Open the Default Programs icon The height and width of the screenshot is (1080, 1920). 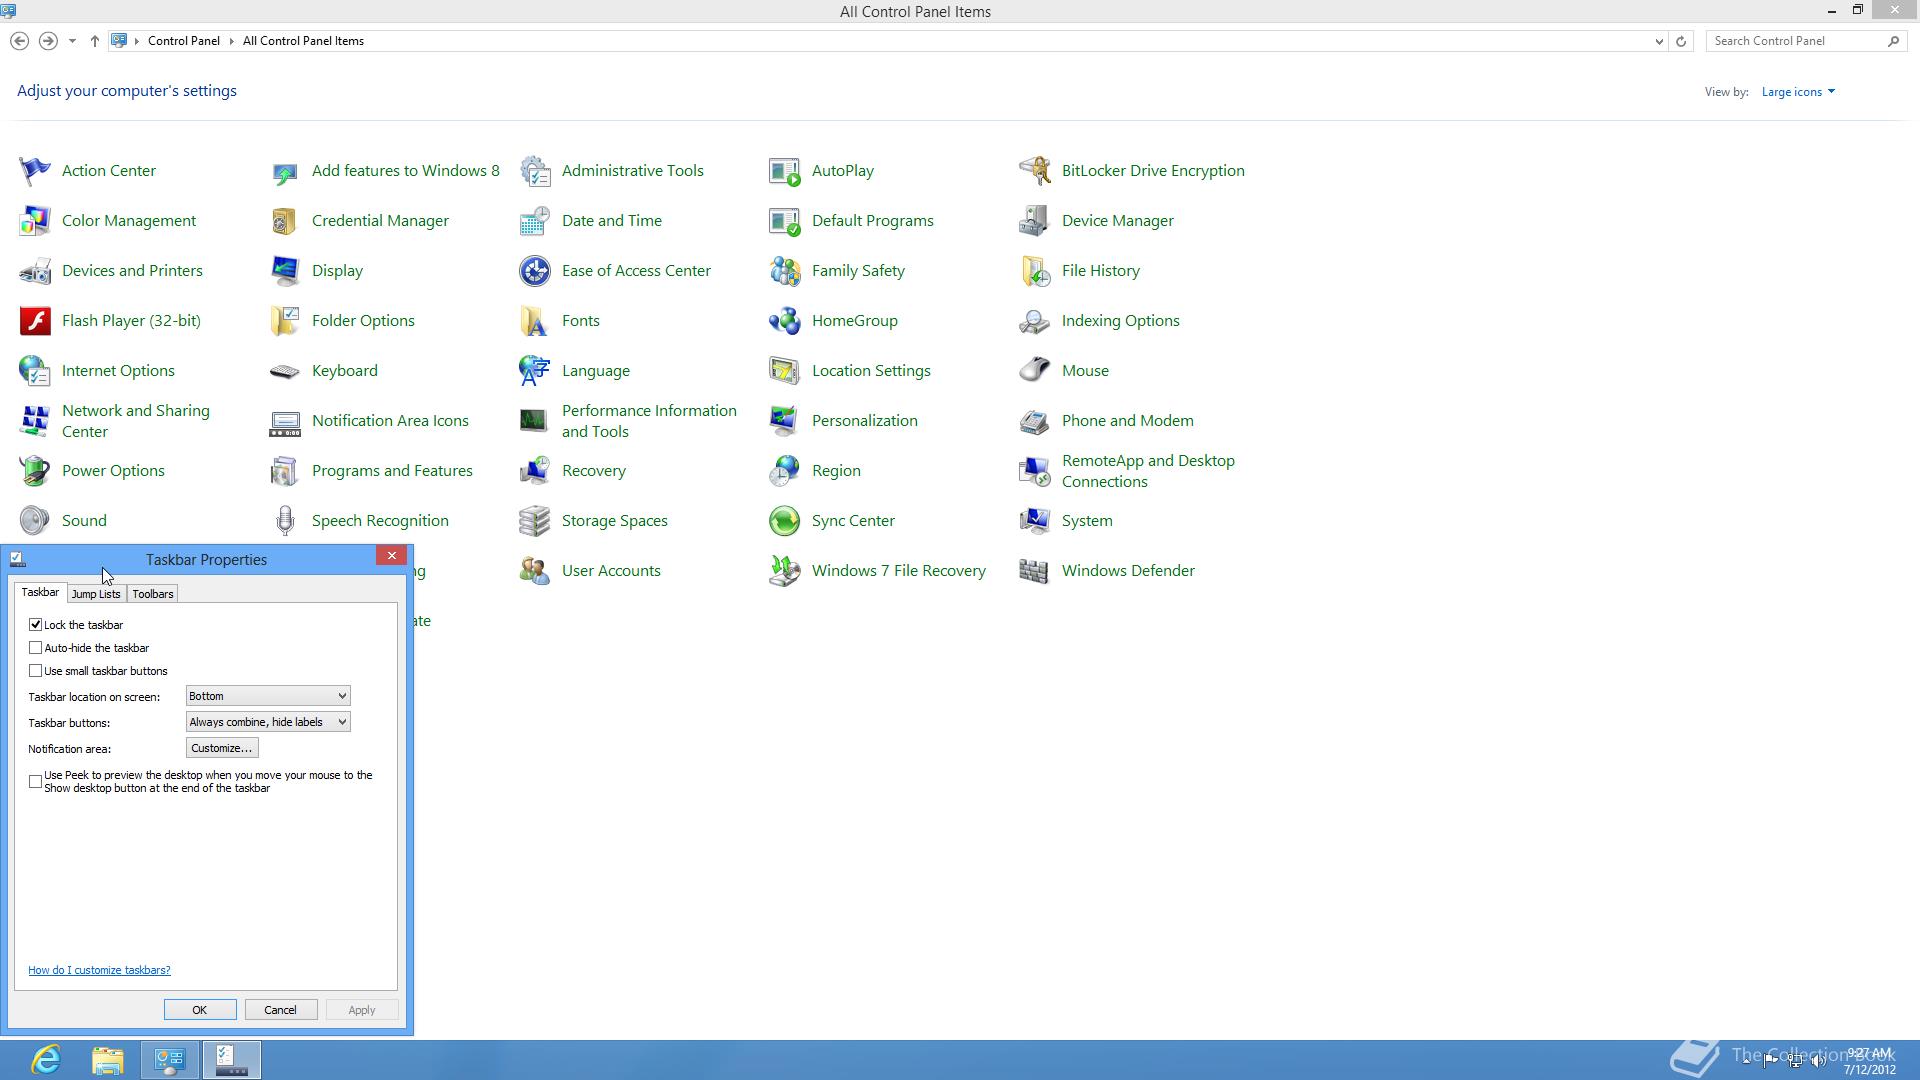click(x=785, y=221)
